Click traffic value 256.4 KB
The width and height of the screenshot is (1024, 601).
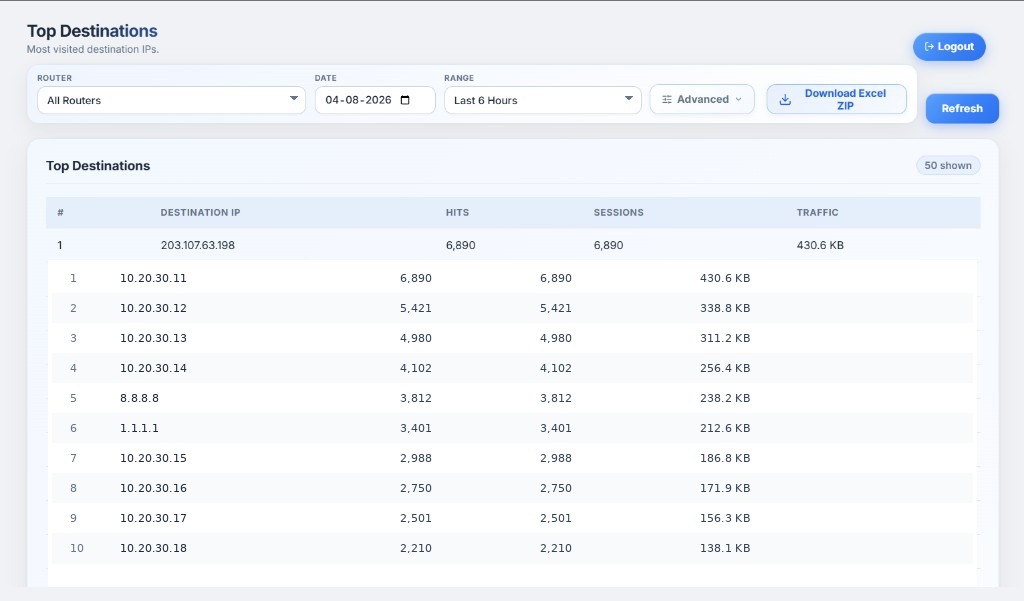click(x=725, y=368)
